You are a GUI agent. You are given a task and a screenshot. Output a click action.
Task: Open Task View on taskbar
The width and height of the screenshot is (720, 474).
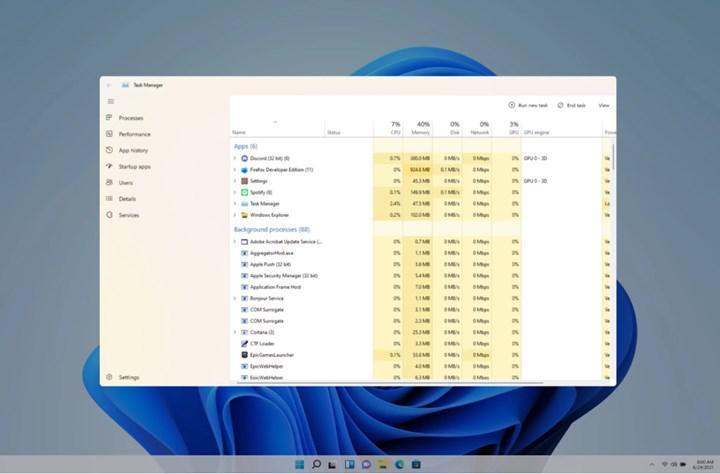point(332,464)
